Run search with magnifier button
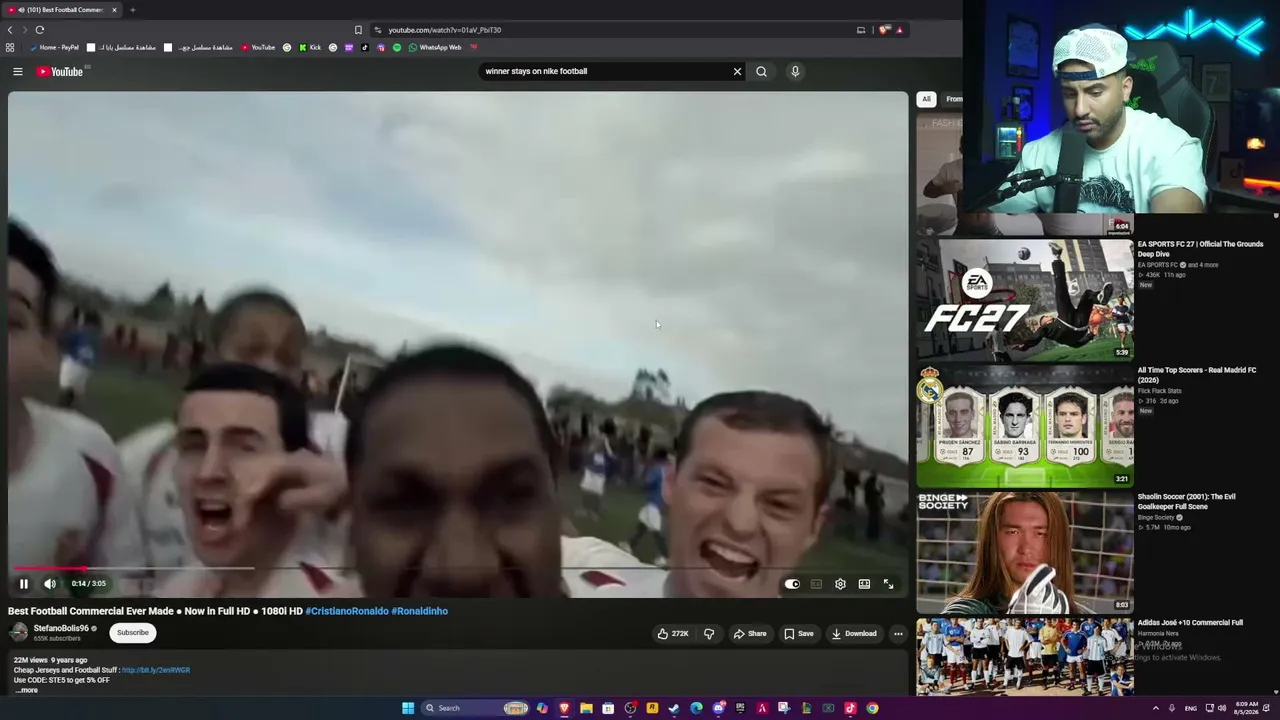The image size is (1280, 720). (x=761, y=71)
